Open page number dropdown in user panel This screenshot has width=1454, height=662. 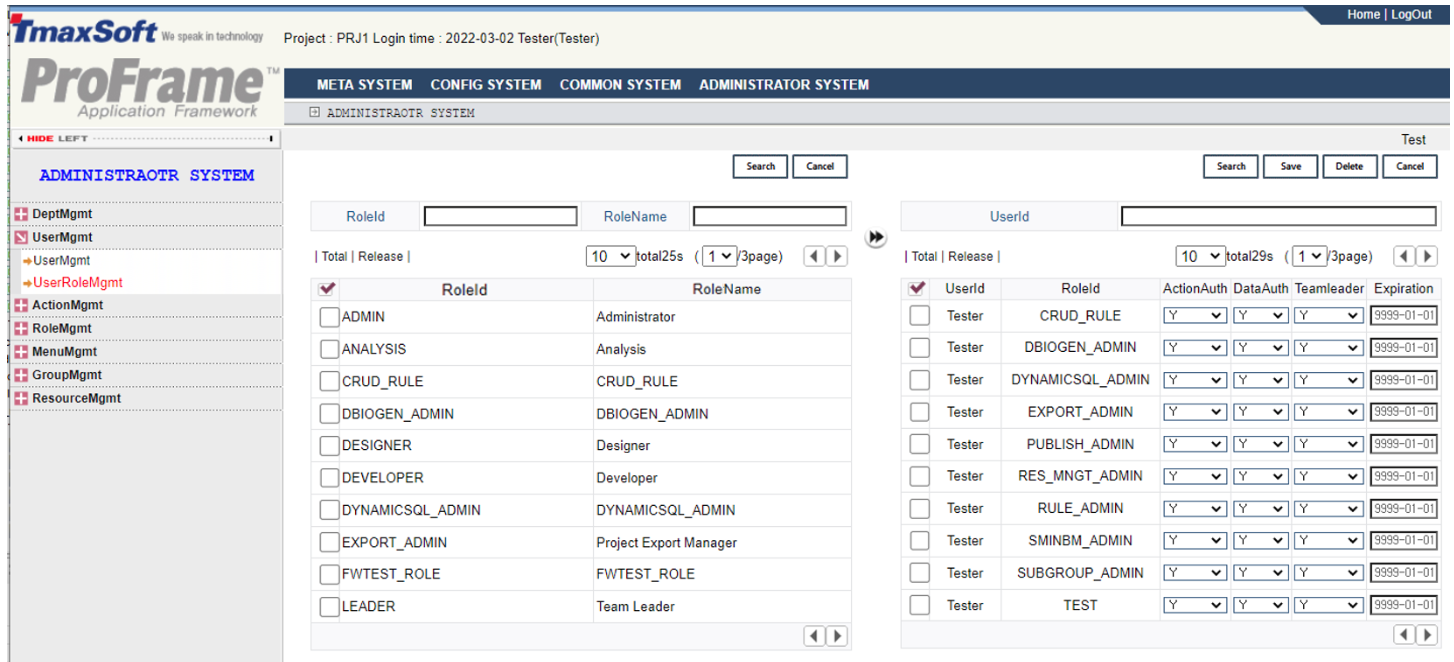click(1310, 257)
